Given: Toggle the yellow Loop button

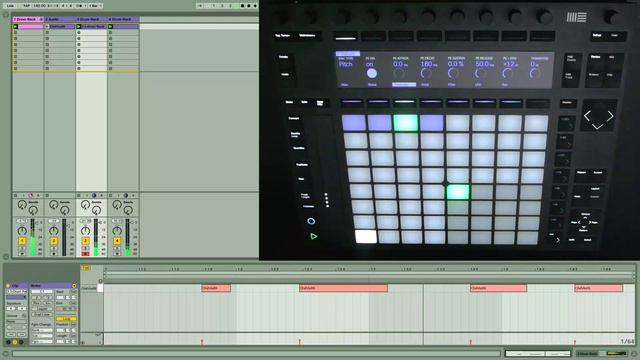Looking at the screenshot, I should (67, 319).
